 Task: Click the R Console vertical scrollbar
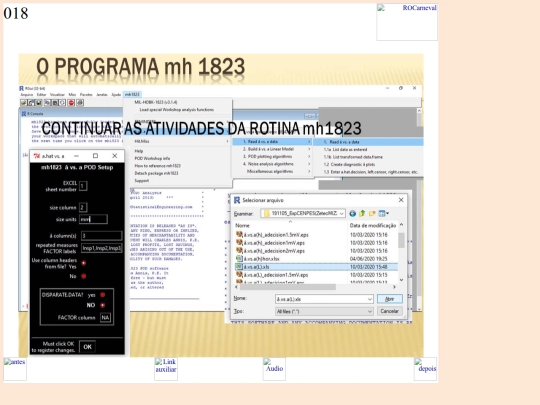coord(419,210)
